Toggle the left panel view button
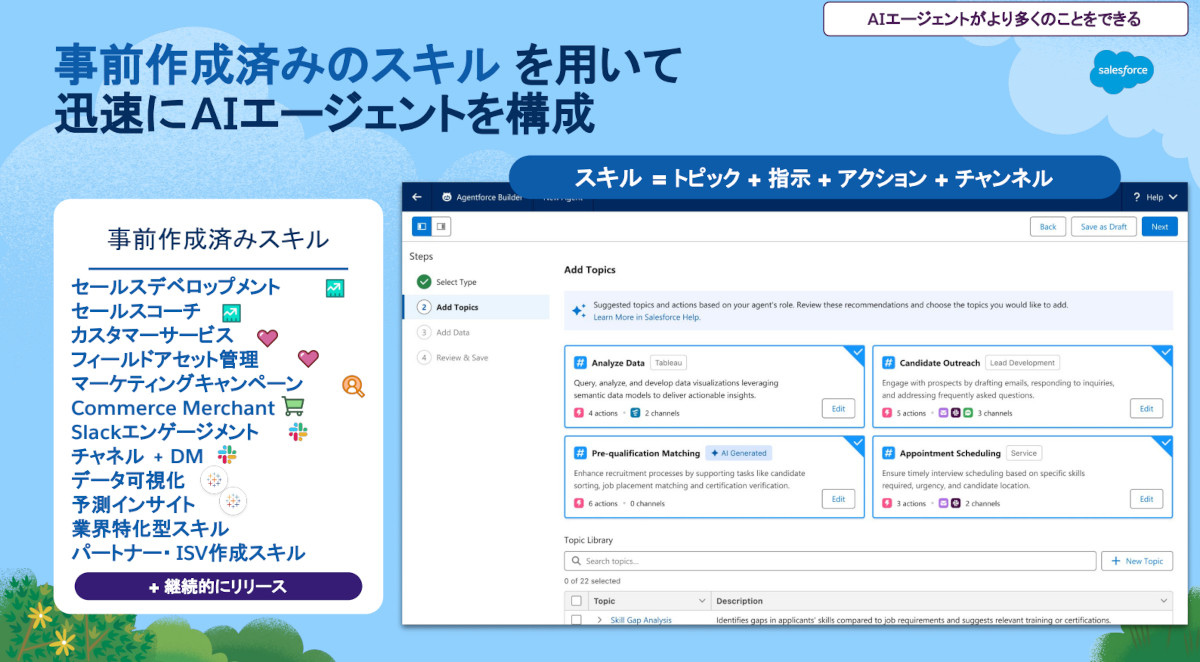1200x662 pixels. click(422, 227)
